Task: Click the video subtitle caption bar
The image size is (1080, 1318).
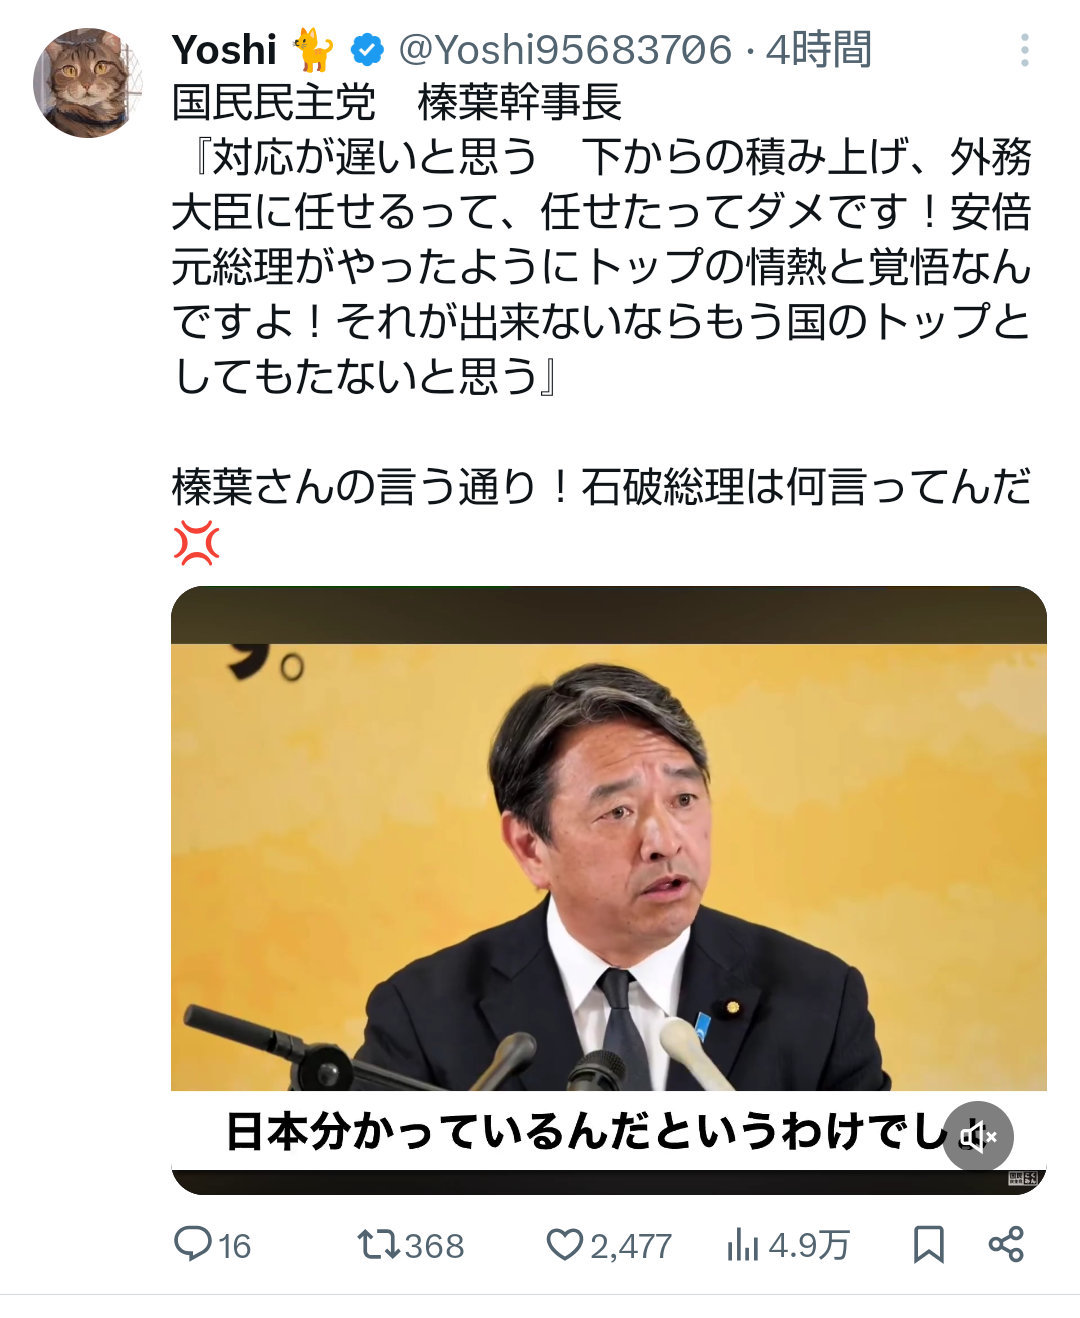Action: pyautogui.click(x=608, y=1131)
